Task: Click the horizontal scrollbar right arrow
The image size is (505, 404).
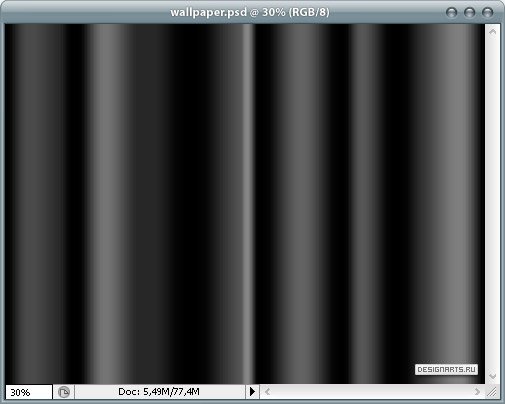Action: [x=477, y=392]
